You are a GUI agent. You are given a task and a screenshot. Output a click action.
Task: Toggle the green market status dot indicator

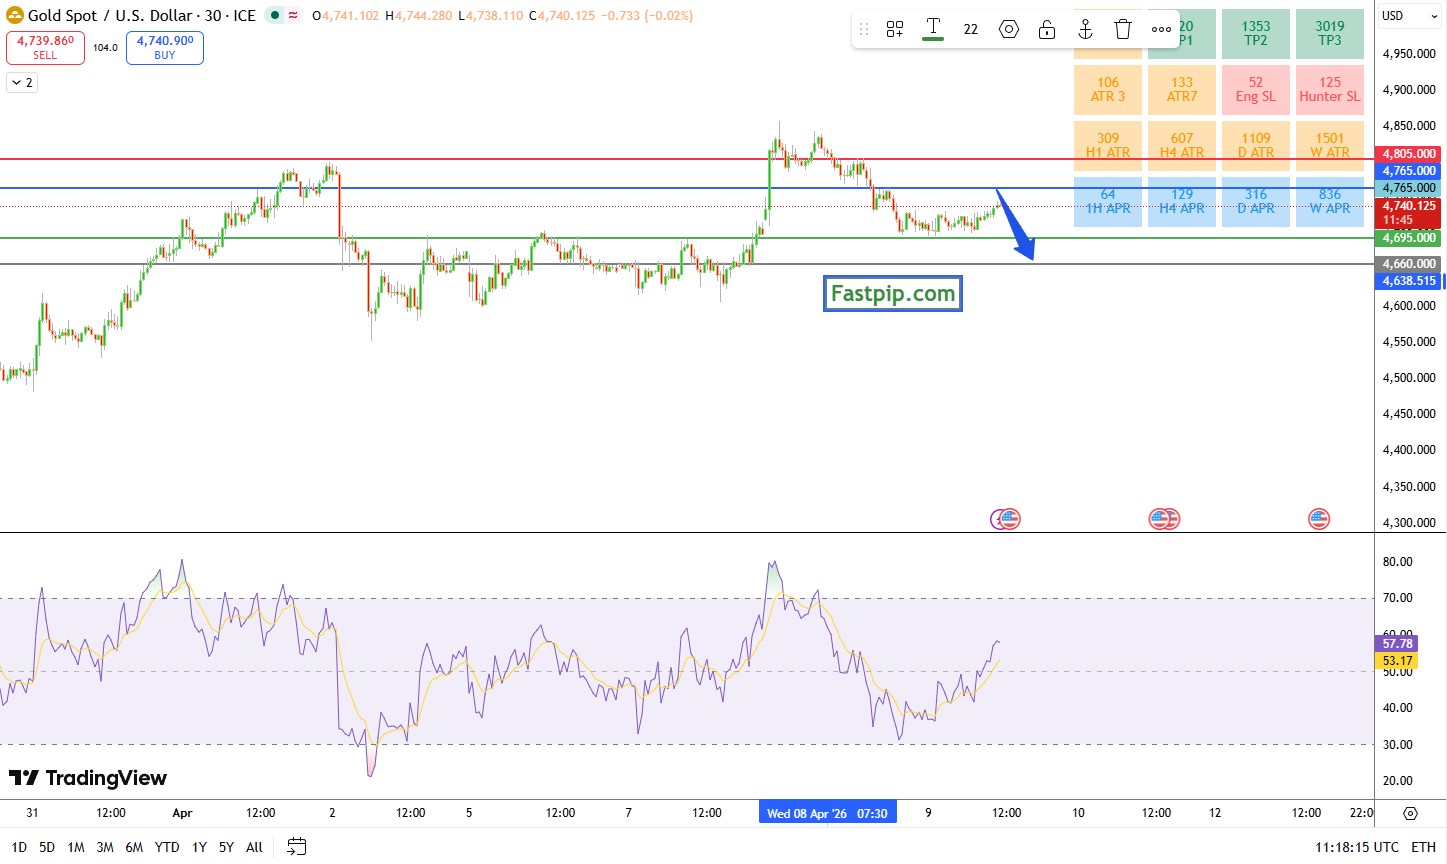click(275, 16)
